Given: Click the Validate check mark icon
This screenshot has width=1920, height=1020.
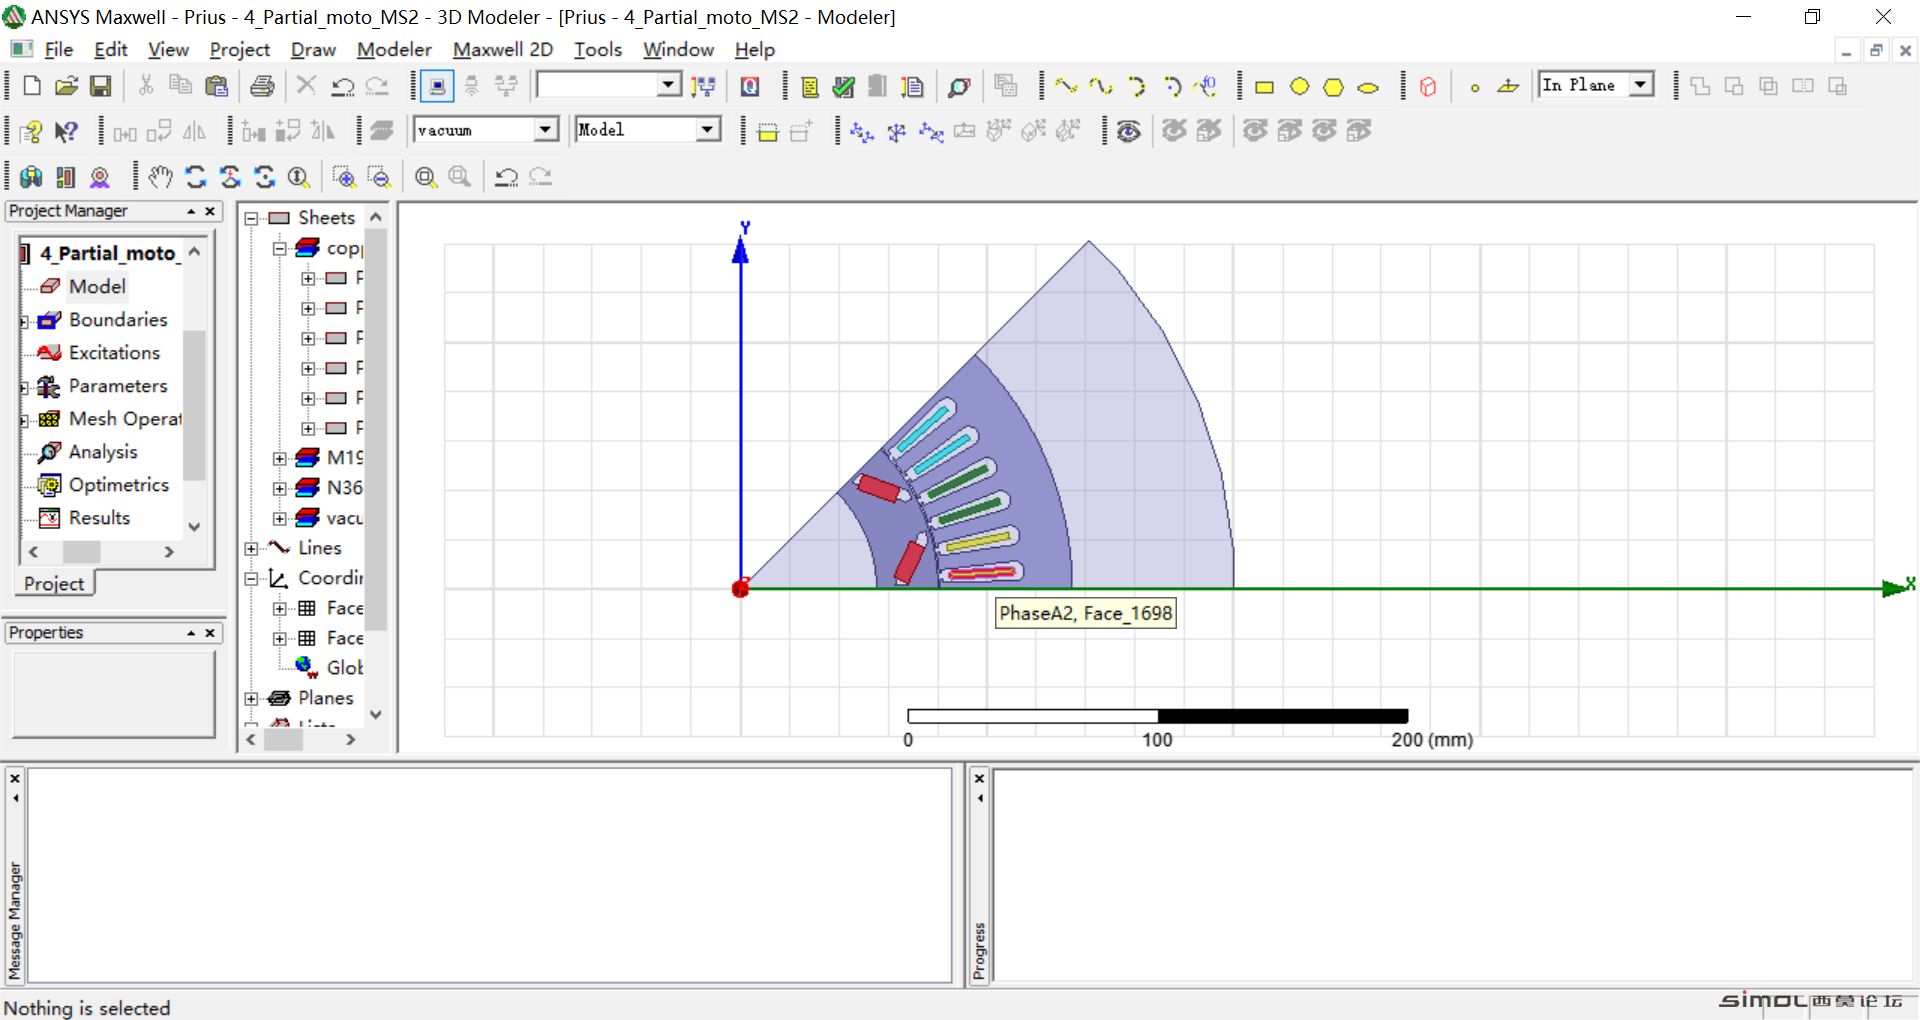Looking at the screenshot, I should click(843, 87).
